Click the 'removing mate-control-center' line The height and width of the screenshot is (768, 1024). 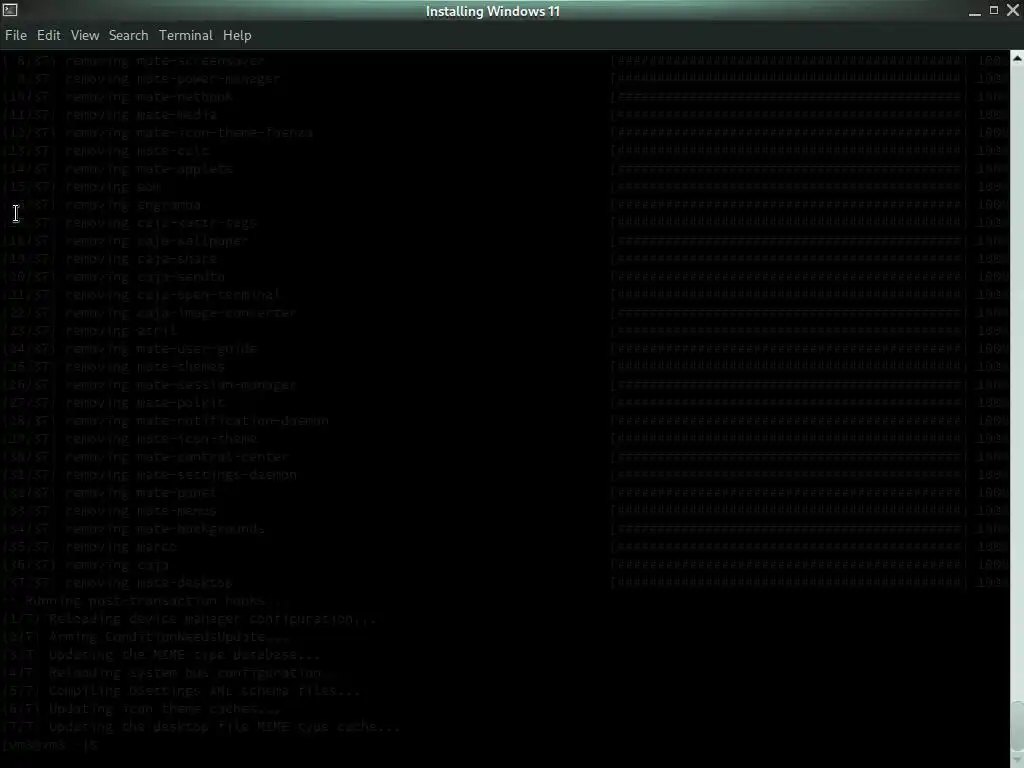[146, 456]
